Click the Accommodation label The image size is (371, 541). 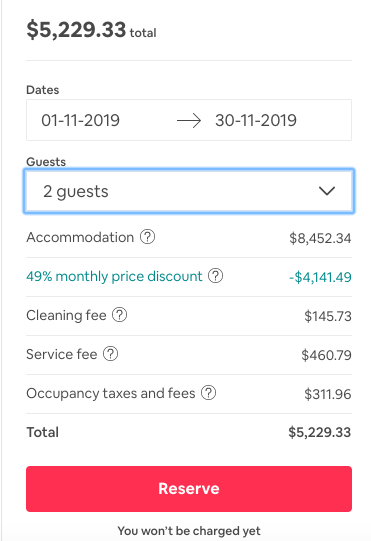pos(80,237)
